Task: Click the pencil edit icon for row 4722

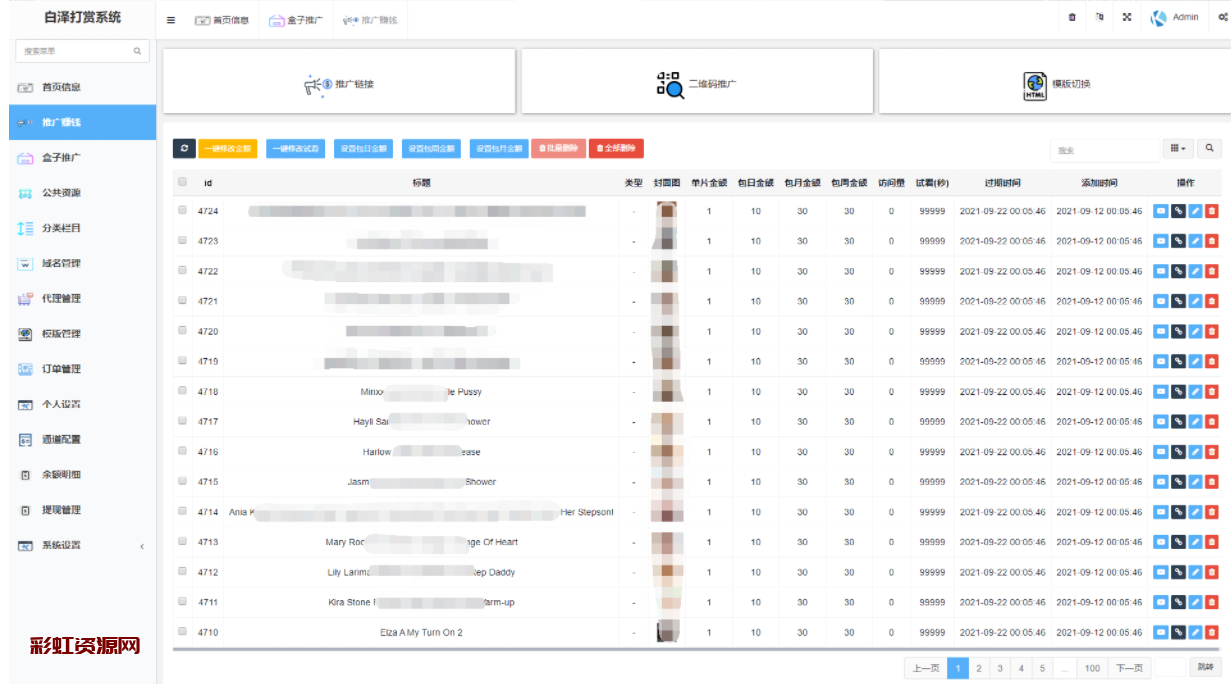Action: tap(1195, 271)
